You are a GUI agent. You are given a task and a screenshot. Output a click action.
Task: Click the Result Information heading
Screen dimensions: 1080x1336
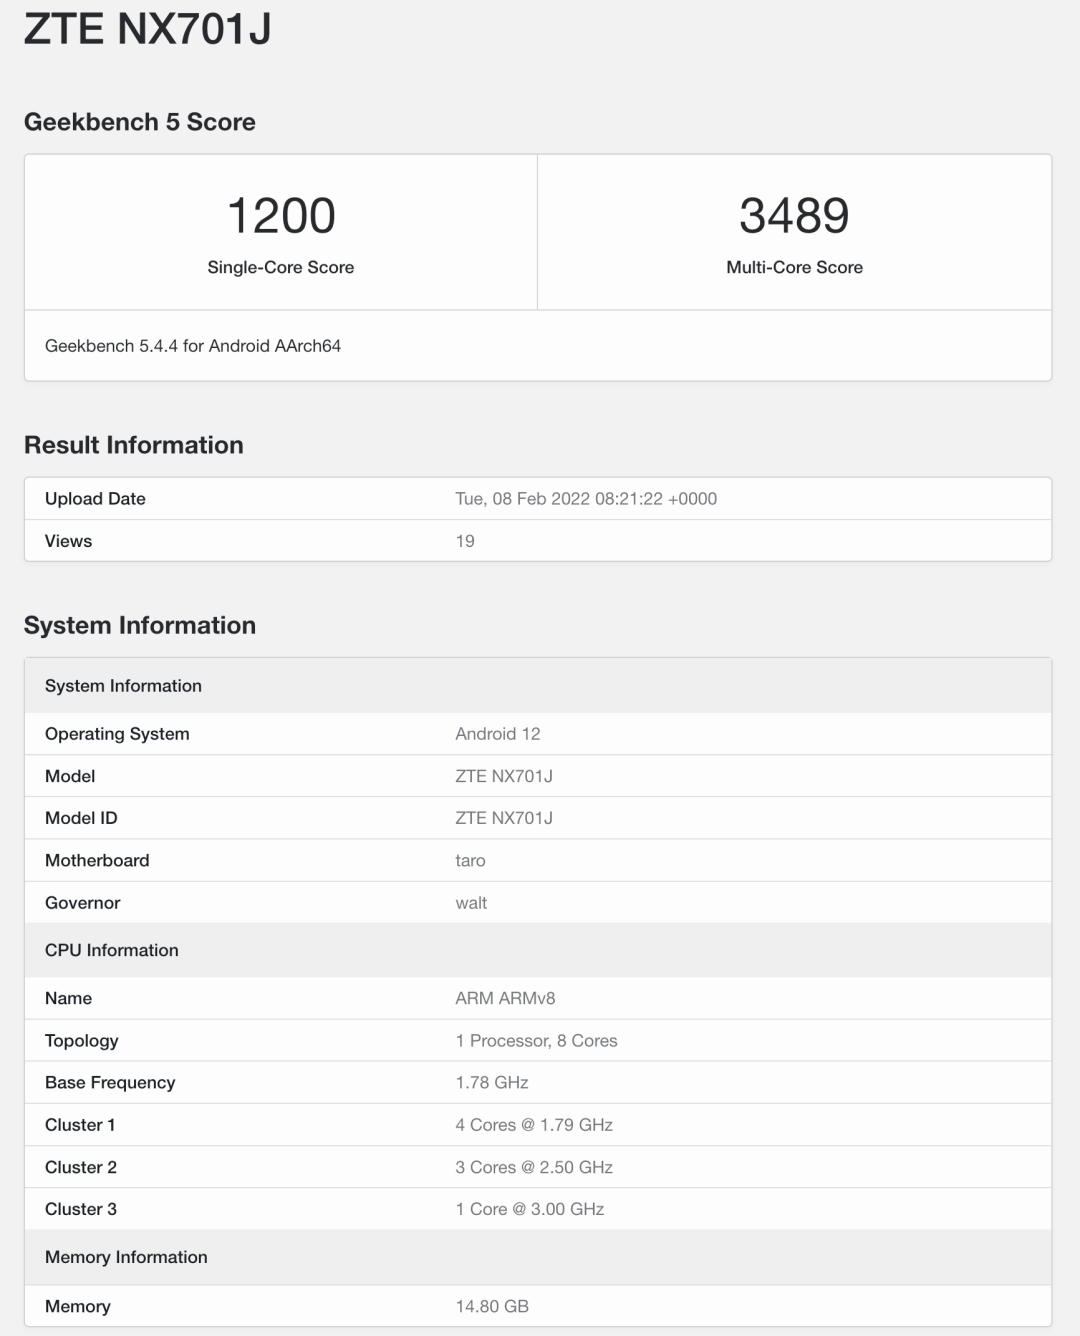[x=135, y=444]
